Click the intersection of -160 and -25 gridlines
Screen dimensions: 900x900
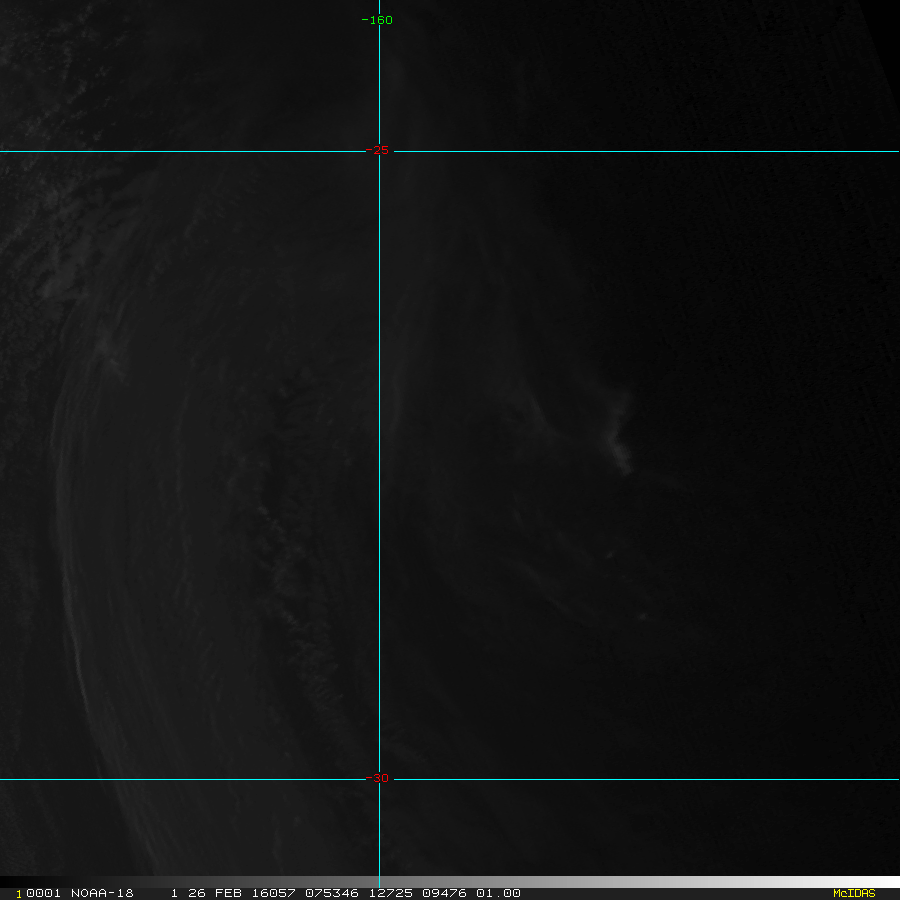pyautogui.click(x=379, y=152)
